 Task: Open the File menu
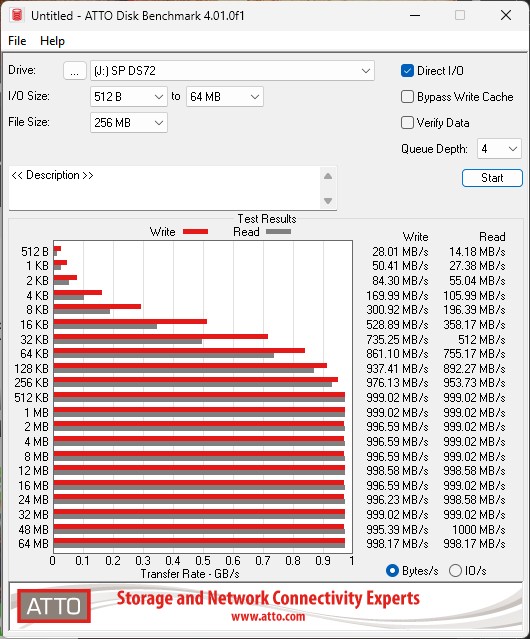coord(17,41)
